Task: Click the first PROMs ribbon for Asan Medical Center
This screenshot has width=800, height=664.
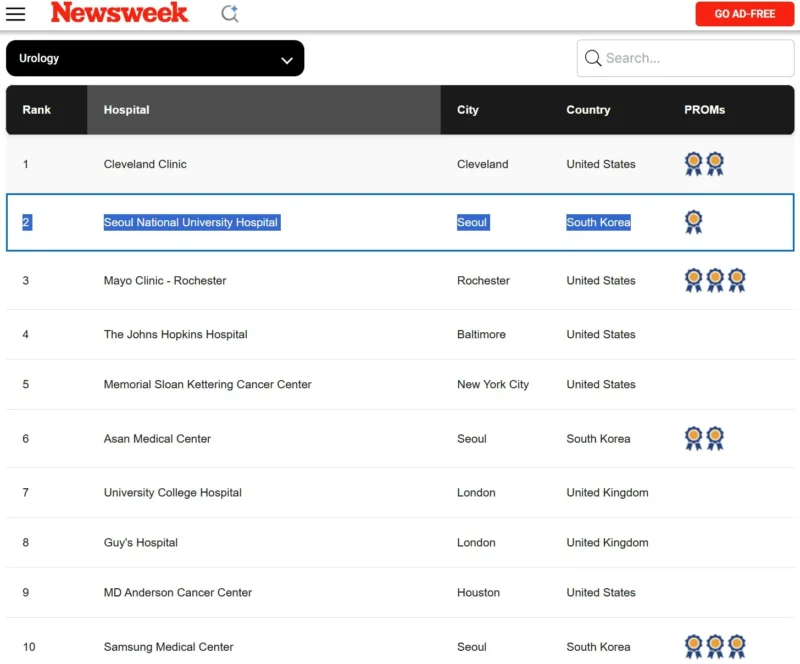Action: pos(693,438)
